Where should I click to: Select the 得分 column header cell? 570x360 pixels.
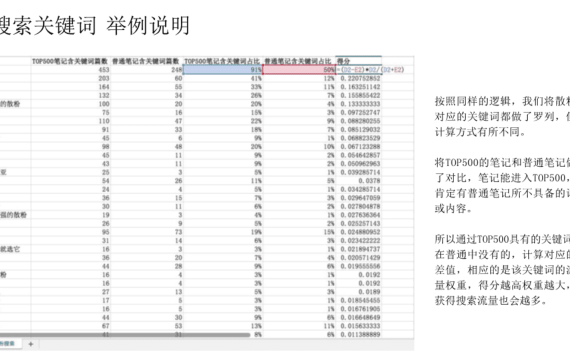pyautogui.click(x=358, y=61)
